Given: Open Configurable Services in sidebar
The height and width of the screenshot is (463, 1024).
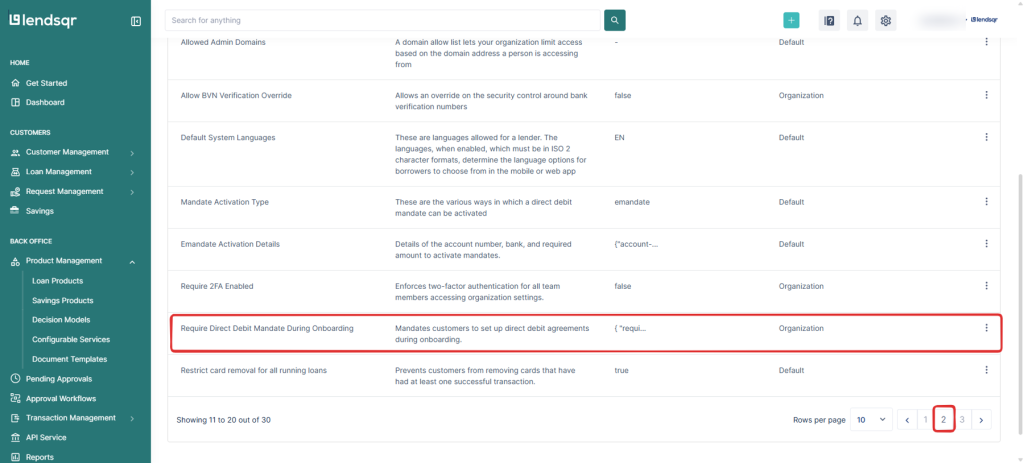Looking at the screenshot, I should click(70, 339).
